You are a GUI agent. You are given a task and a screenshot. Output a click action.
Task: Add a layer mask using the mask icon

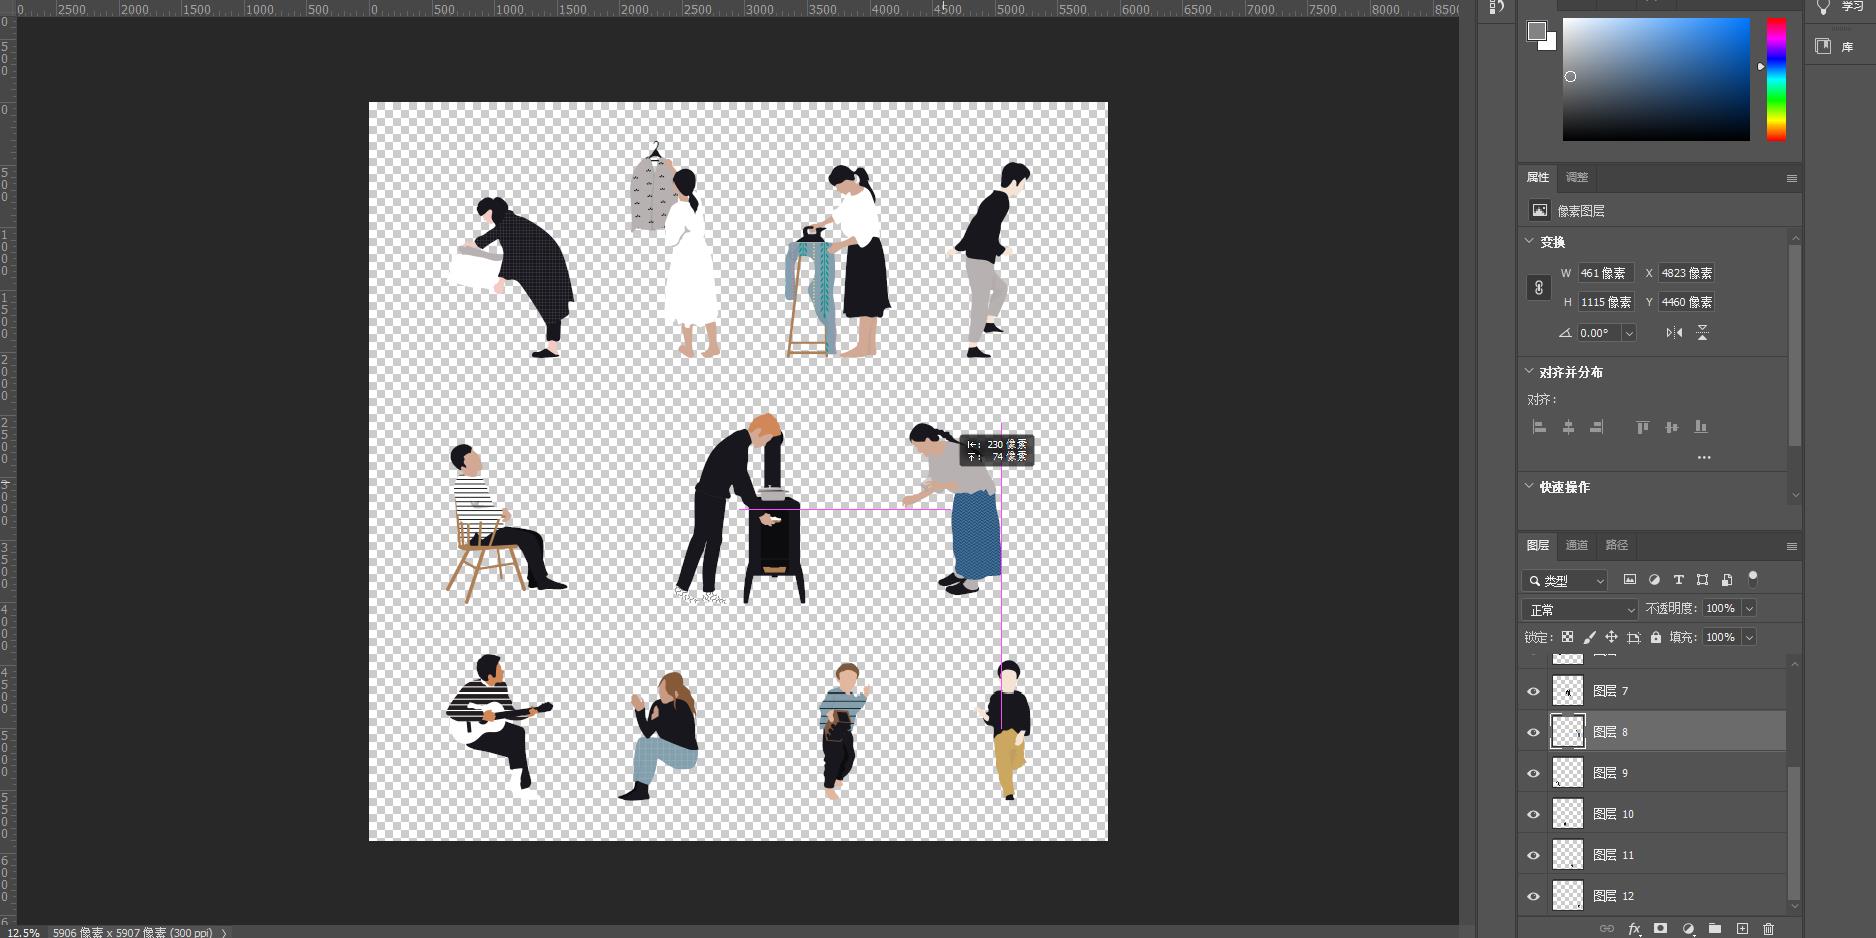[1660, 929]
